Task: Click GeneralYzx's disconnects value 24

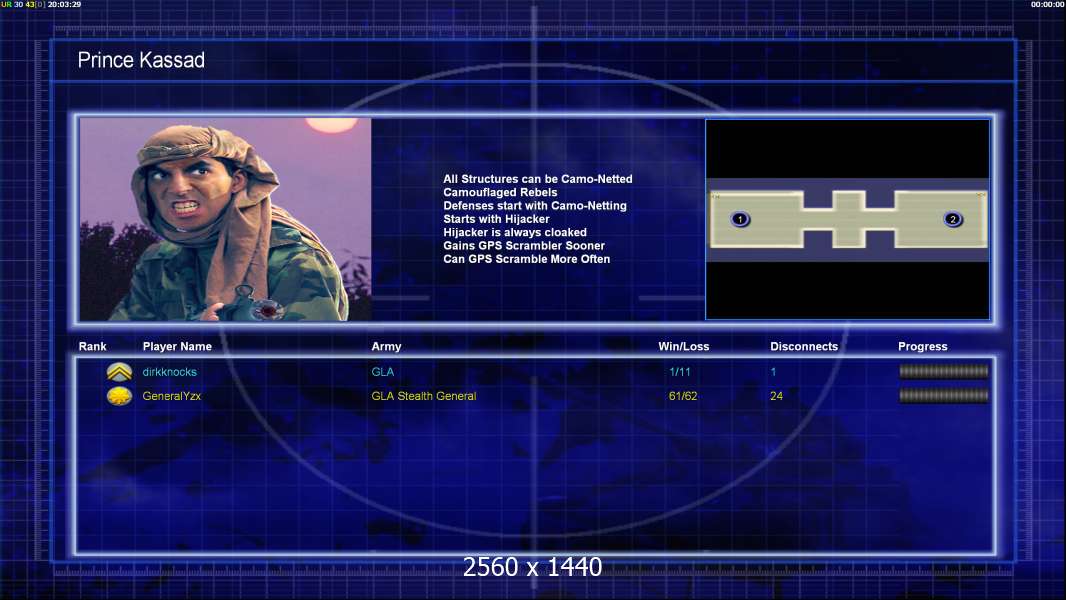Action: coord(776,396)
